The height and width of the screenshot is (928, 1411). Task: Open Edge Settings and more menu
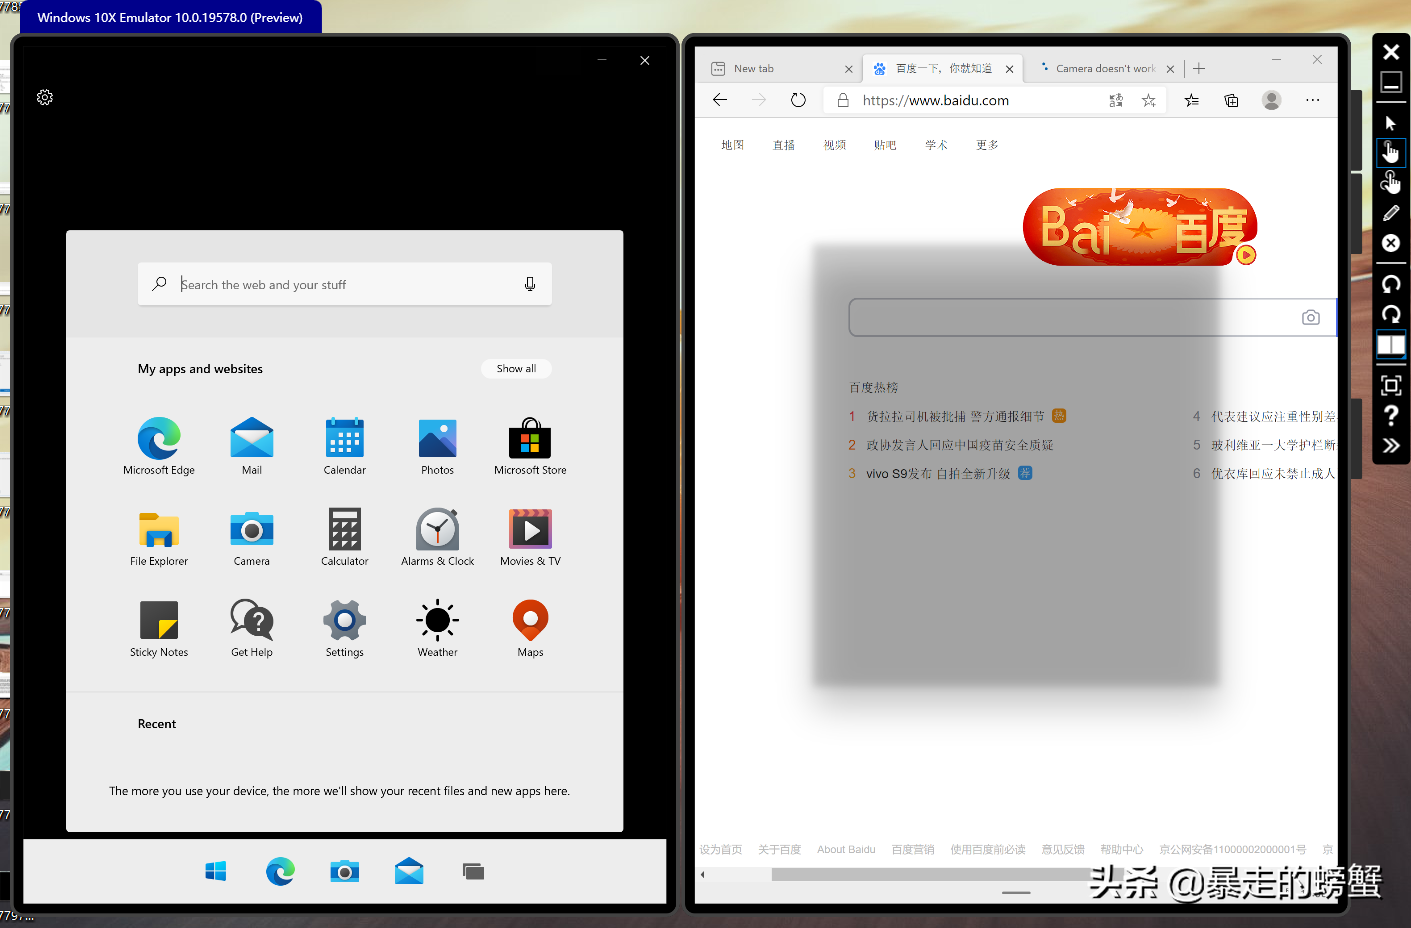(1313, 100)
